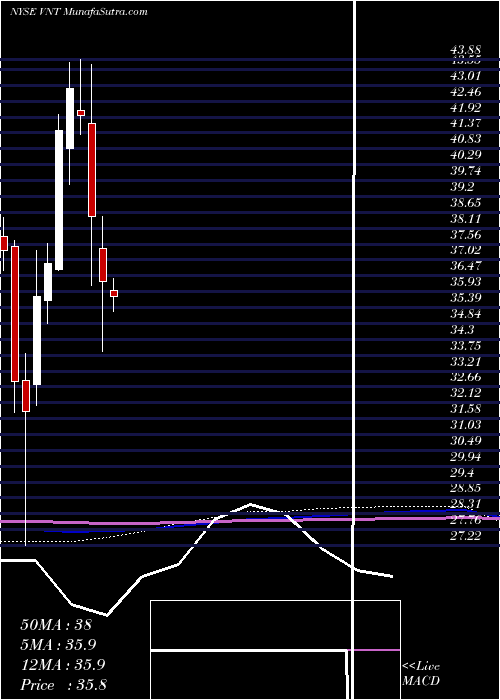
Task: Select the 30.49 price label
Action: (466, 440)
